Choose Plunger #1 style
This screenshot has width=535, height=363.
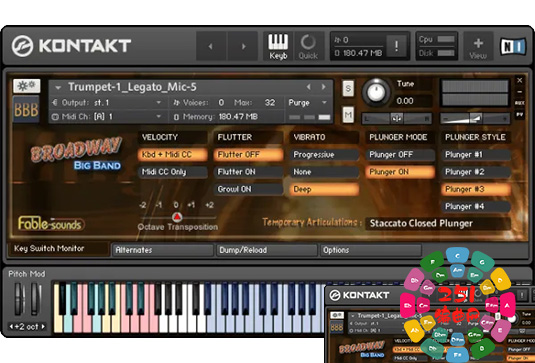[x=476, y=155]
